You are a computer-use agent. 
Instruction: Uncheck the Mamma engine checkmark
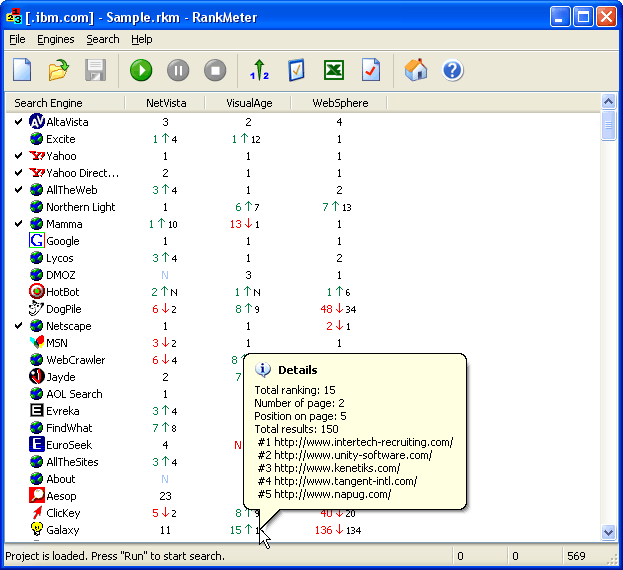coord(18,224)
